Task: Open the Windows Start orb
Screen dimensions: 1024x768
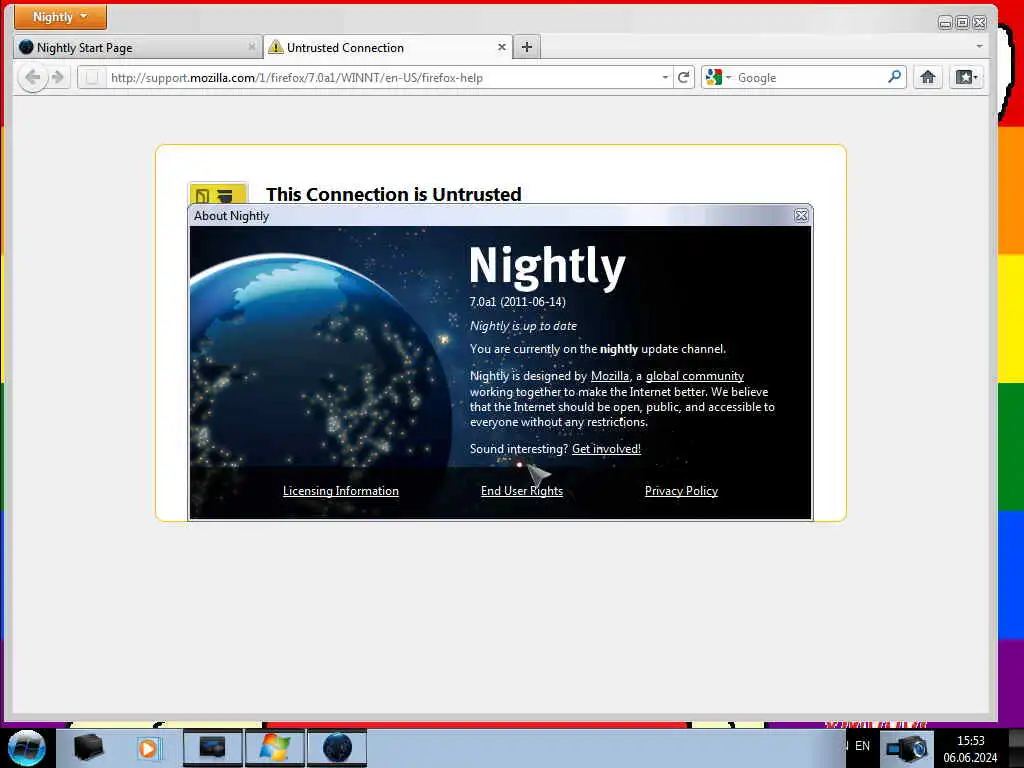Action: pyautogui.click(x=27, y=748)
